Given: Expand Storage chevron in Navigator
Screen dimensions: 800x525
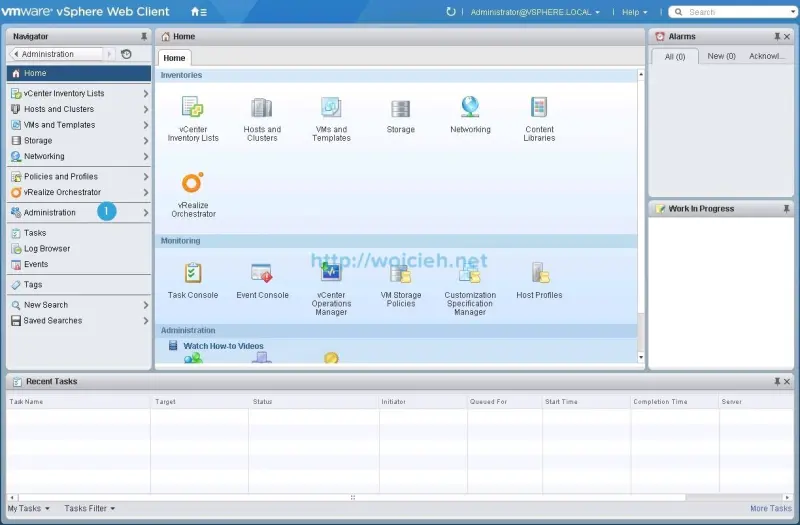Looking at the screenshot, I should coord(146,141).
